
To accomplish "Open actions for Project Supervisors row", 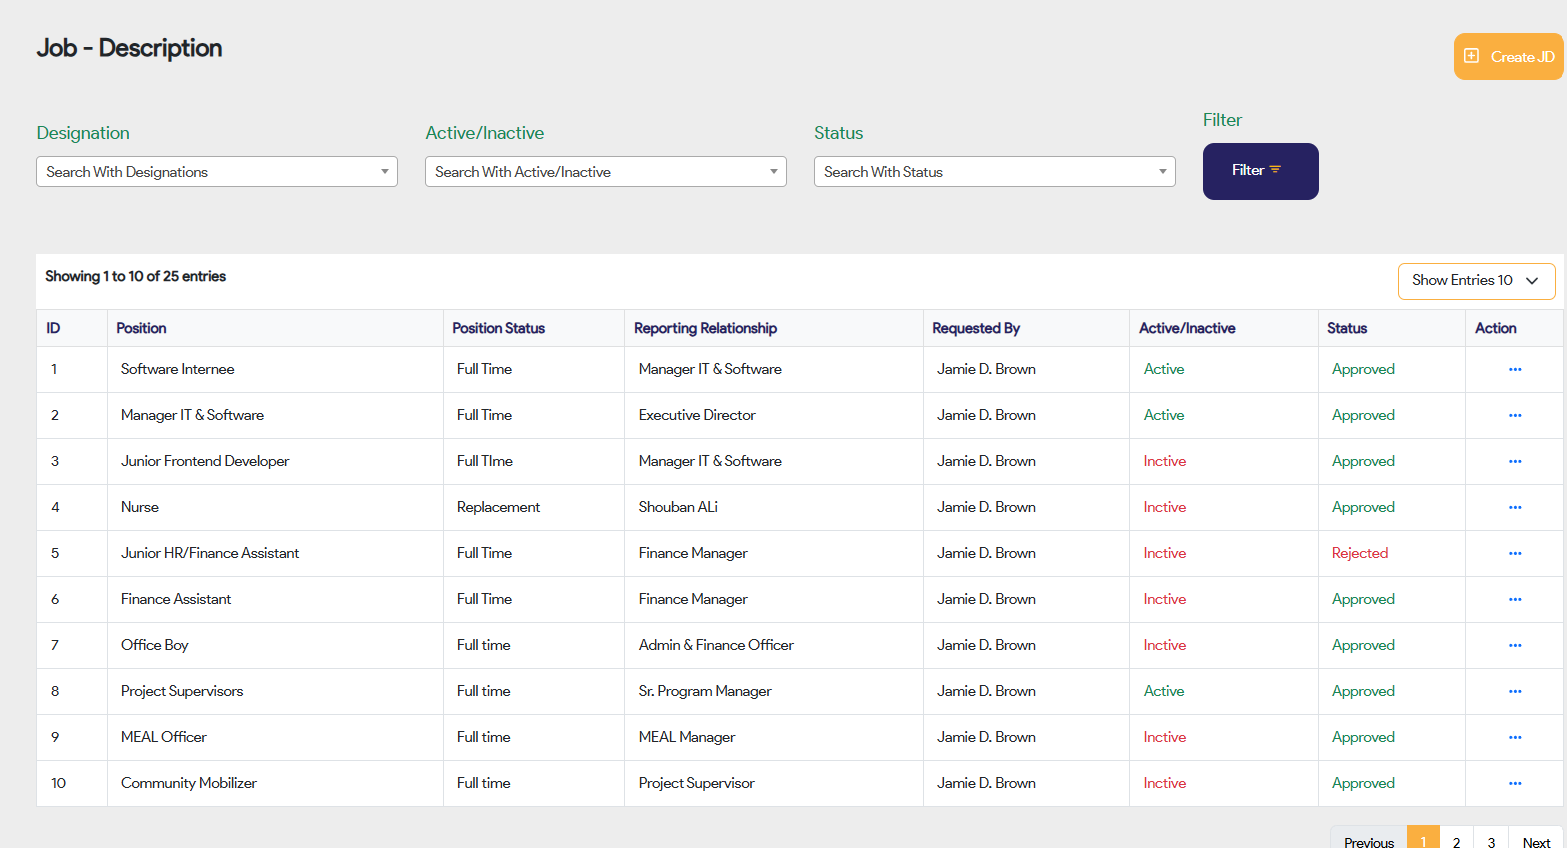I will (1514, 692).
